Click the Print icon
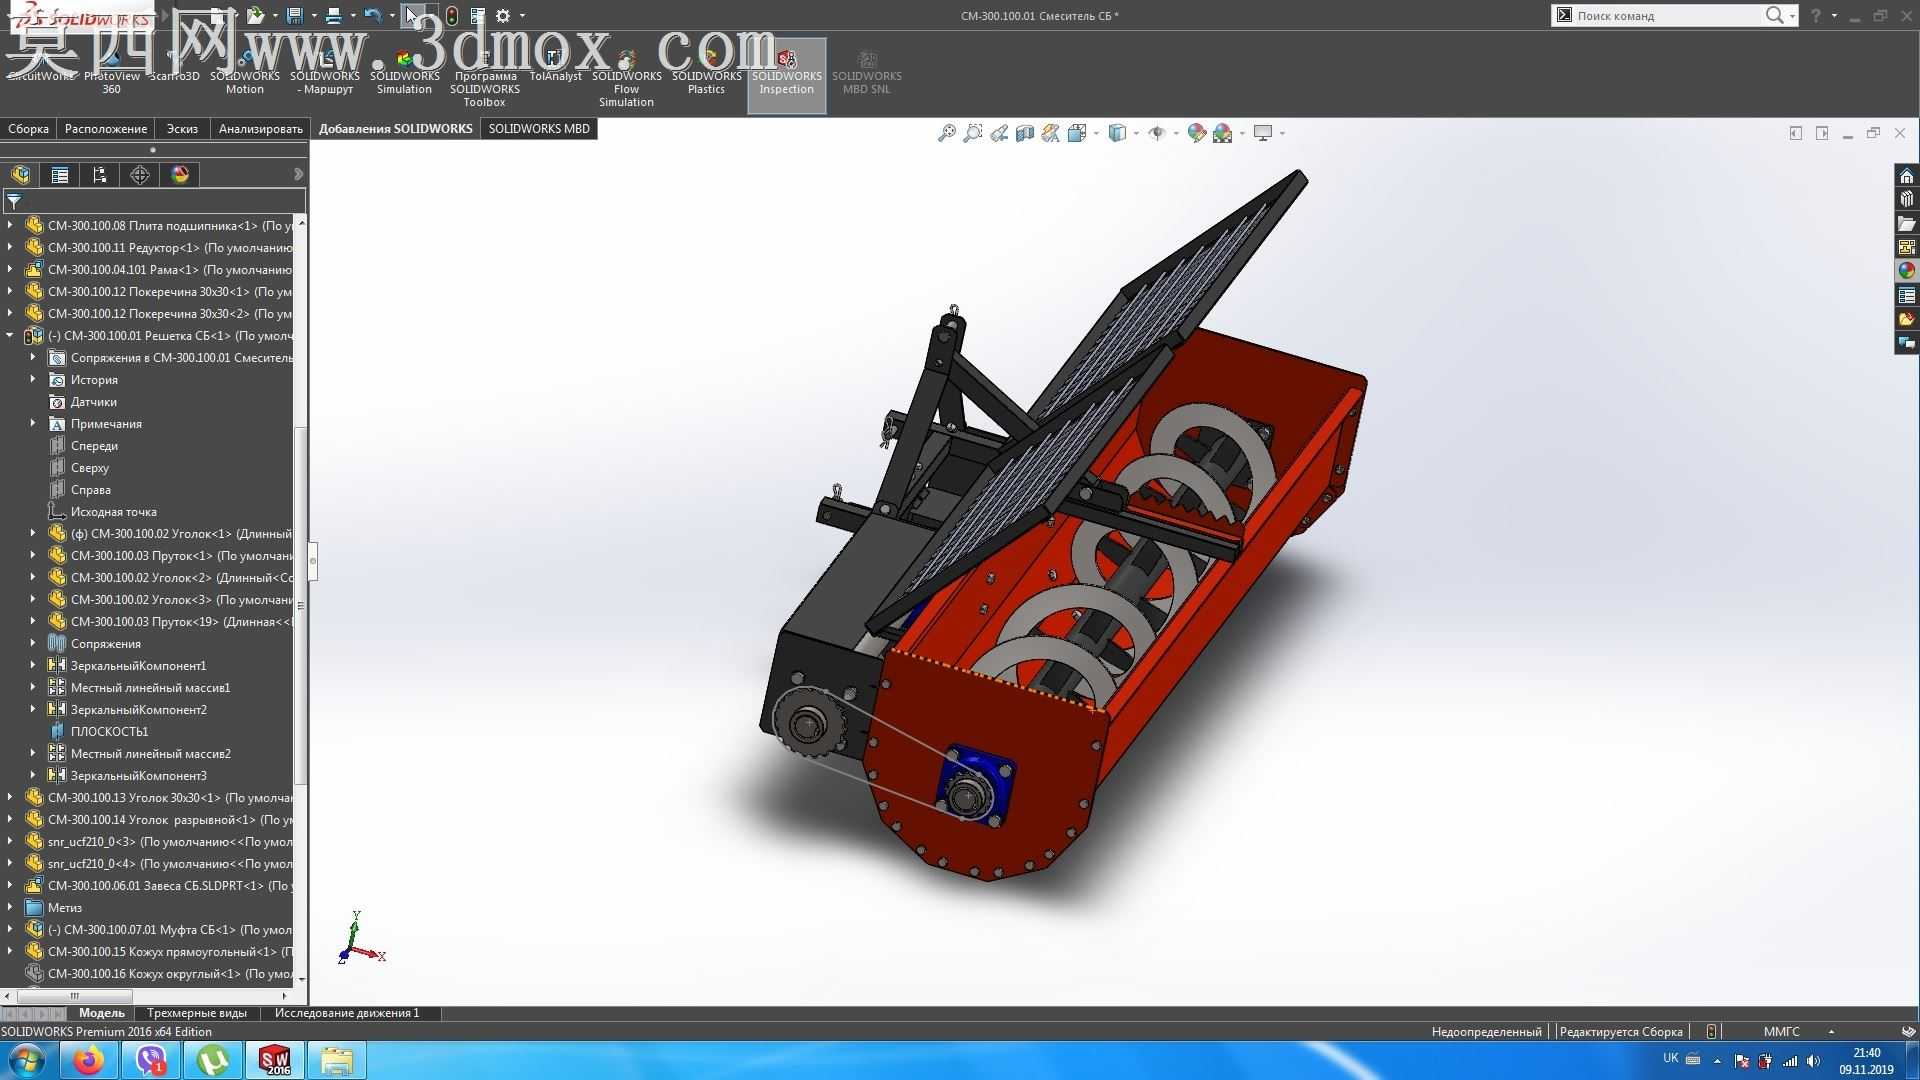This screenshot has height=1080, width=1920. [x=333, y=15]
